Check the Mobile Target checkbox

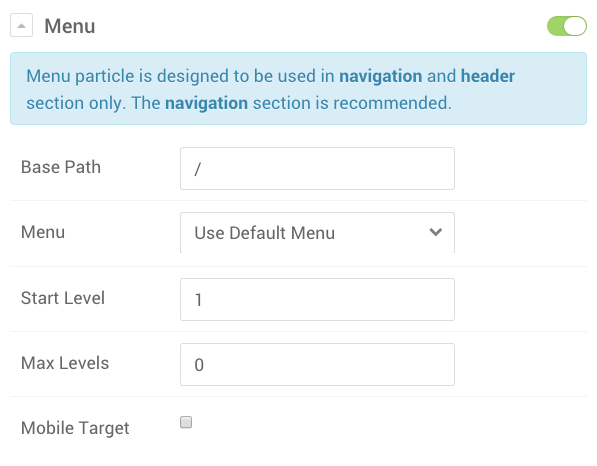pos(186,422)
